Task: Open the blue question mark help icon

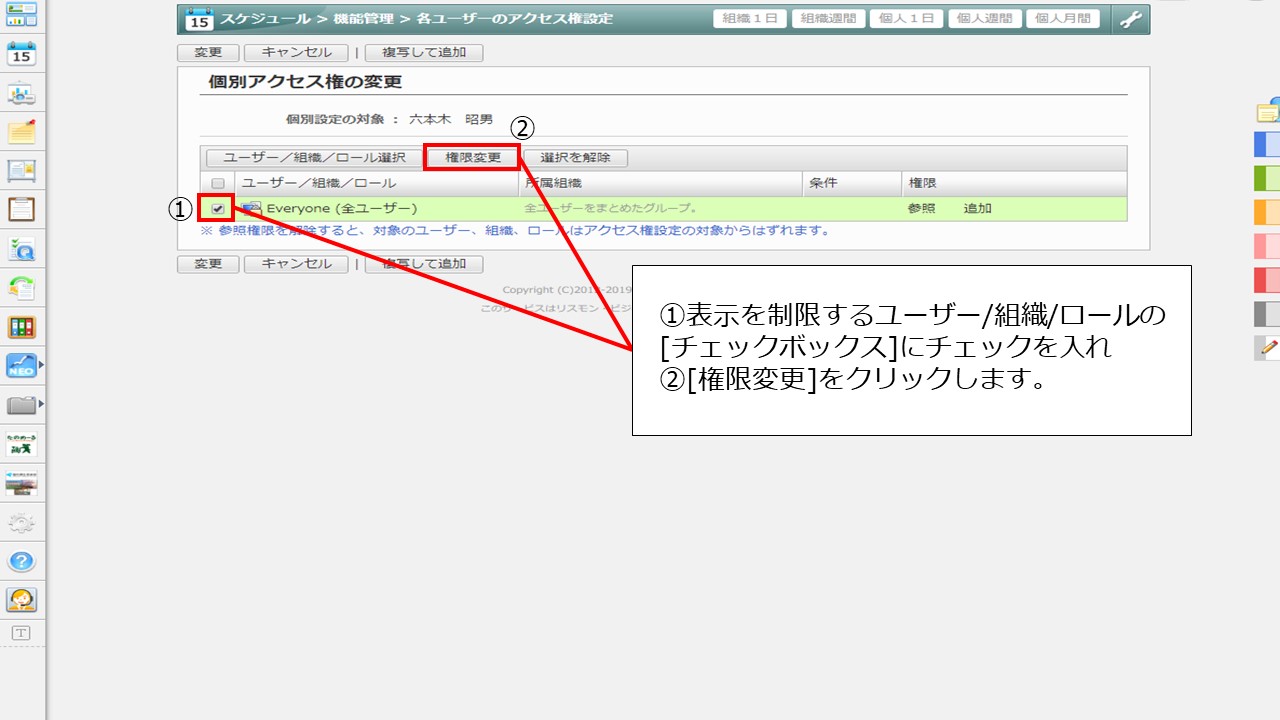Action: click(x=21, y=561)
